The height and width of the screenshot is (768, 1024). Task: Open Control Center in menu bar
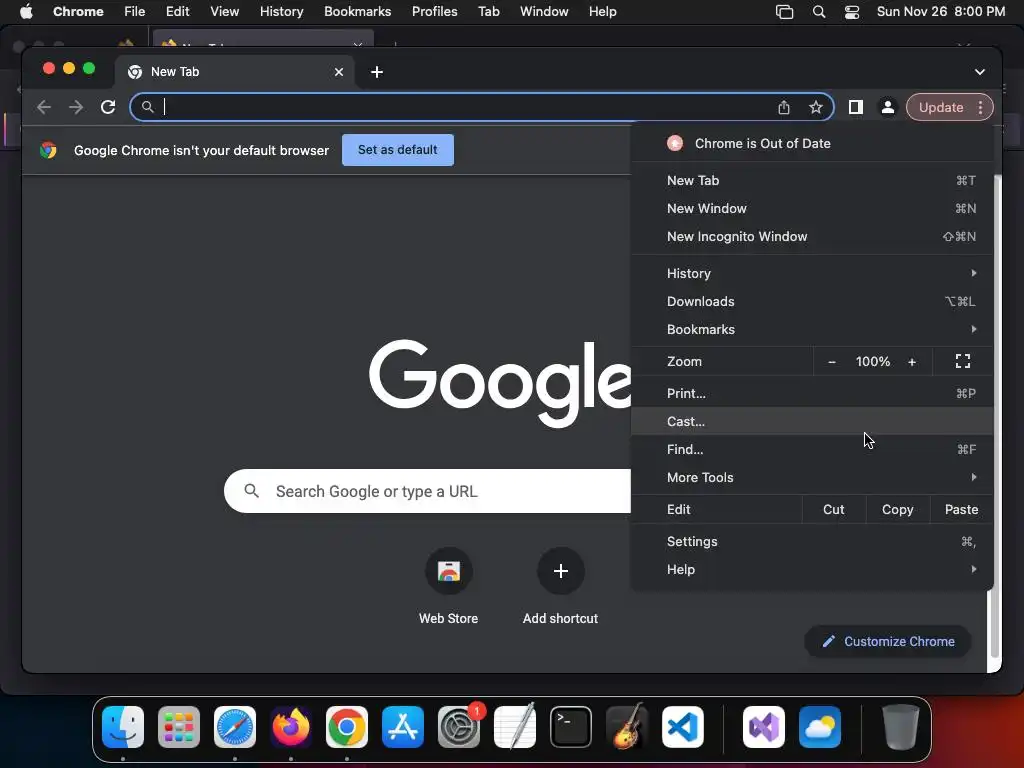[852, 12]
